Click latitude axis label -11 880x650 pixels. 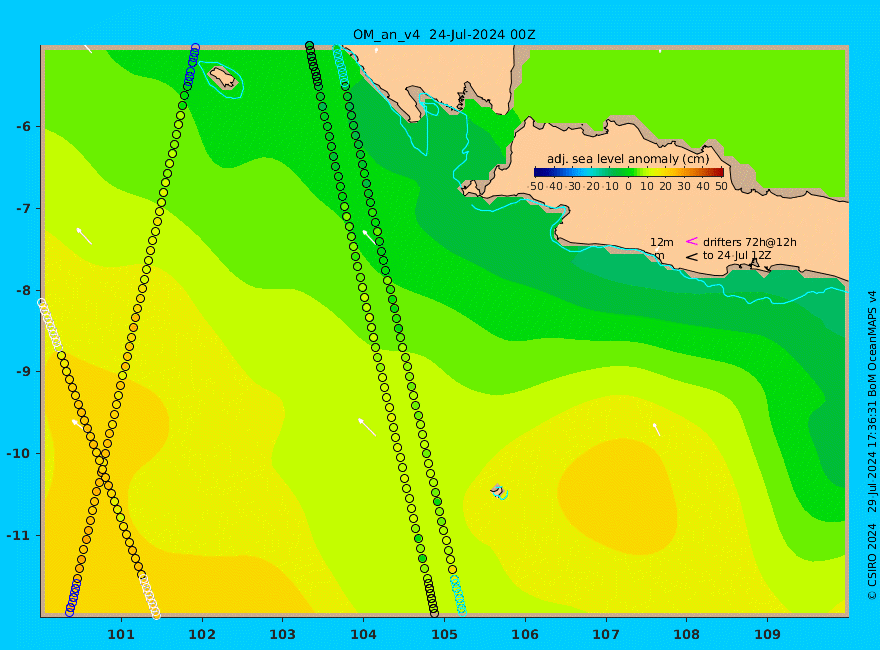coord(20,535)
